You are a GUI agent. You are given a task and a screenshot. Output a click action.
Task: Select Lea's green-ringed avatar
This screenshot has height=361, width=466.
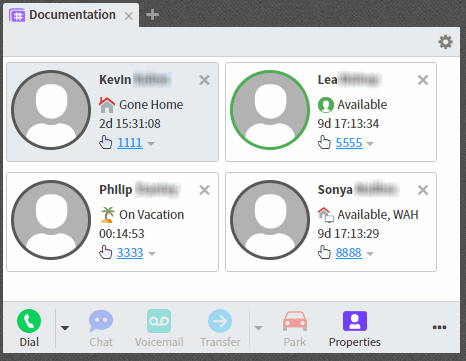coord(270,110)
